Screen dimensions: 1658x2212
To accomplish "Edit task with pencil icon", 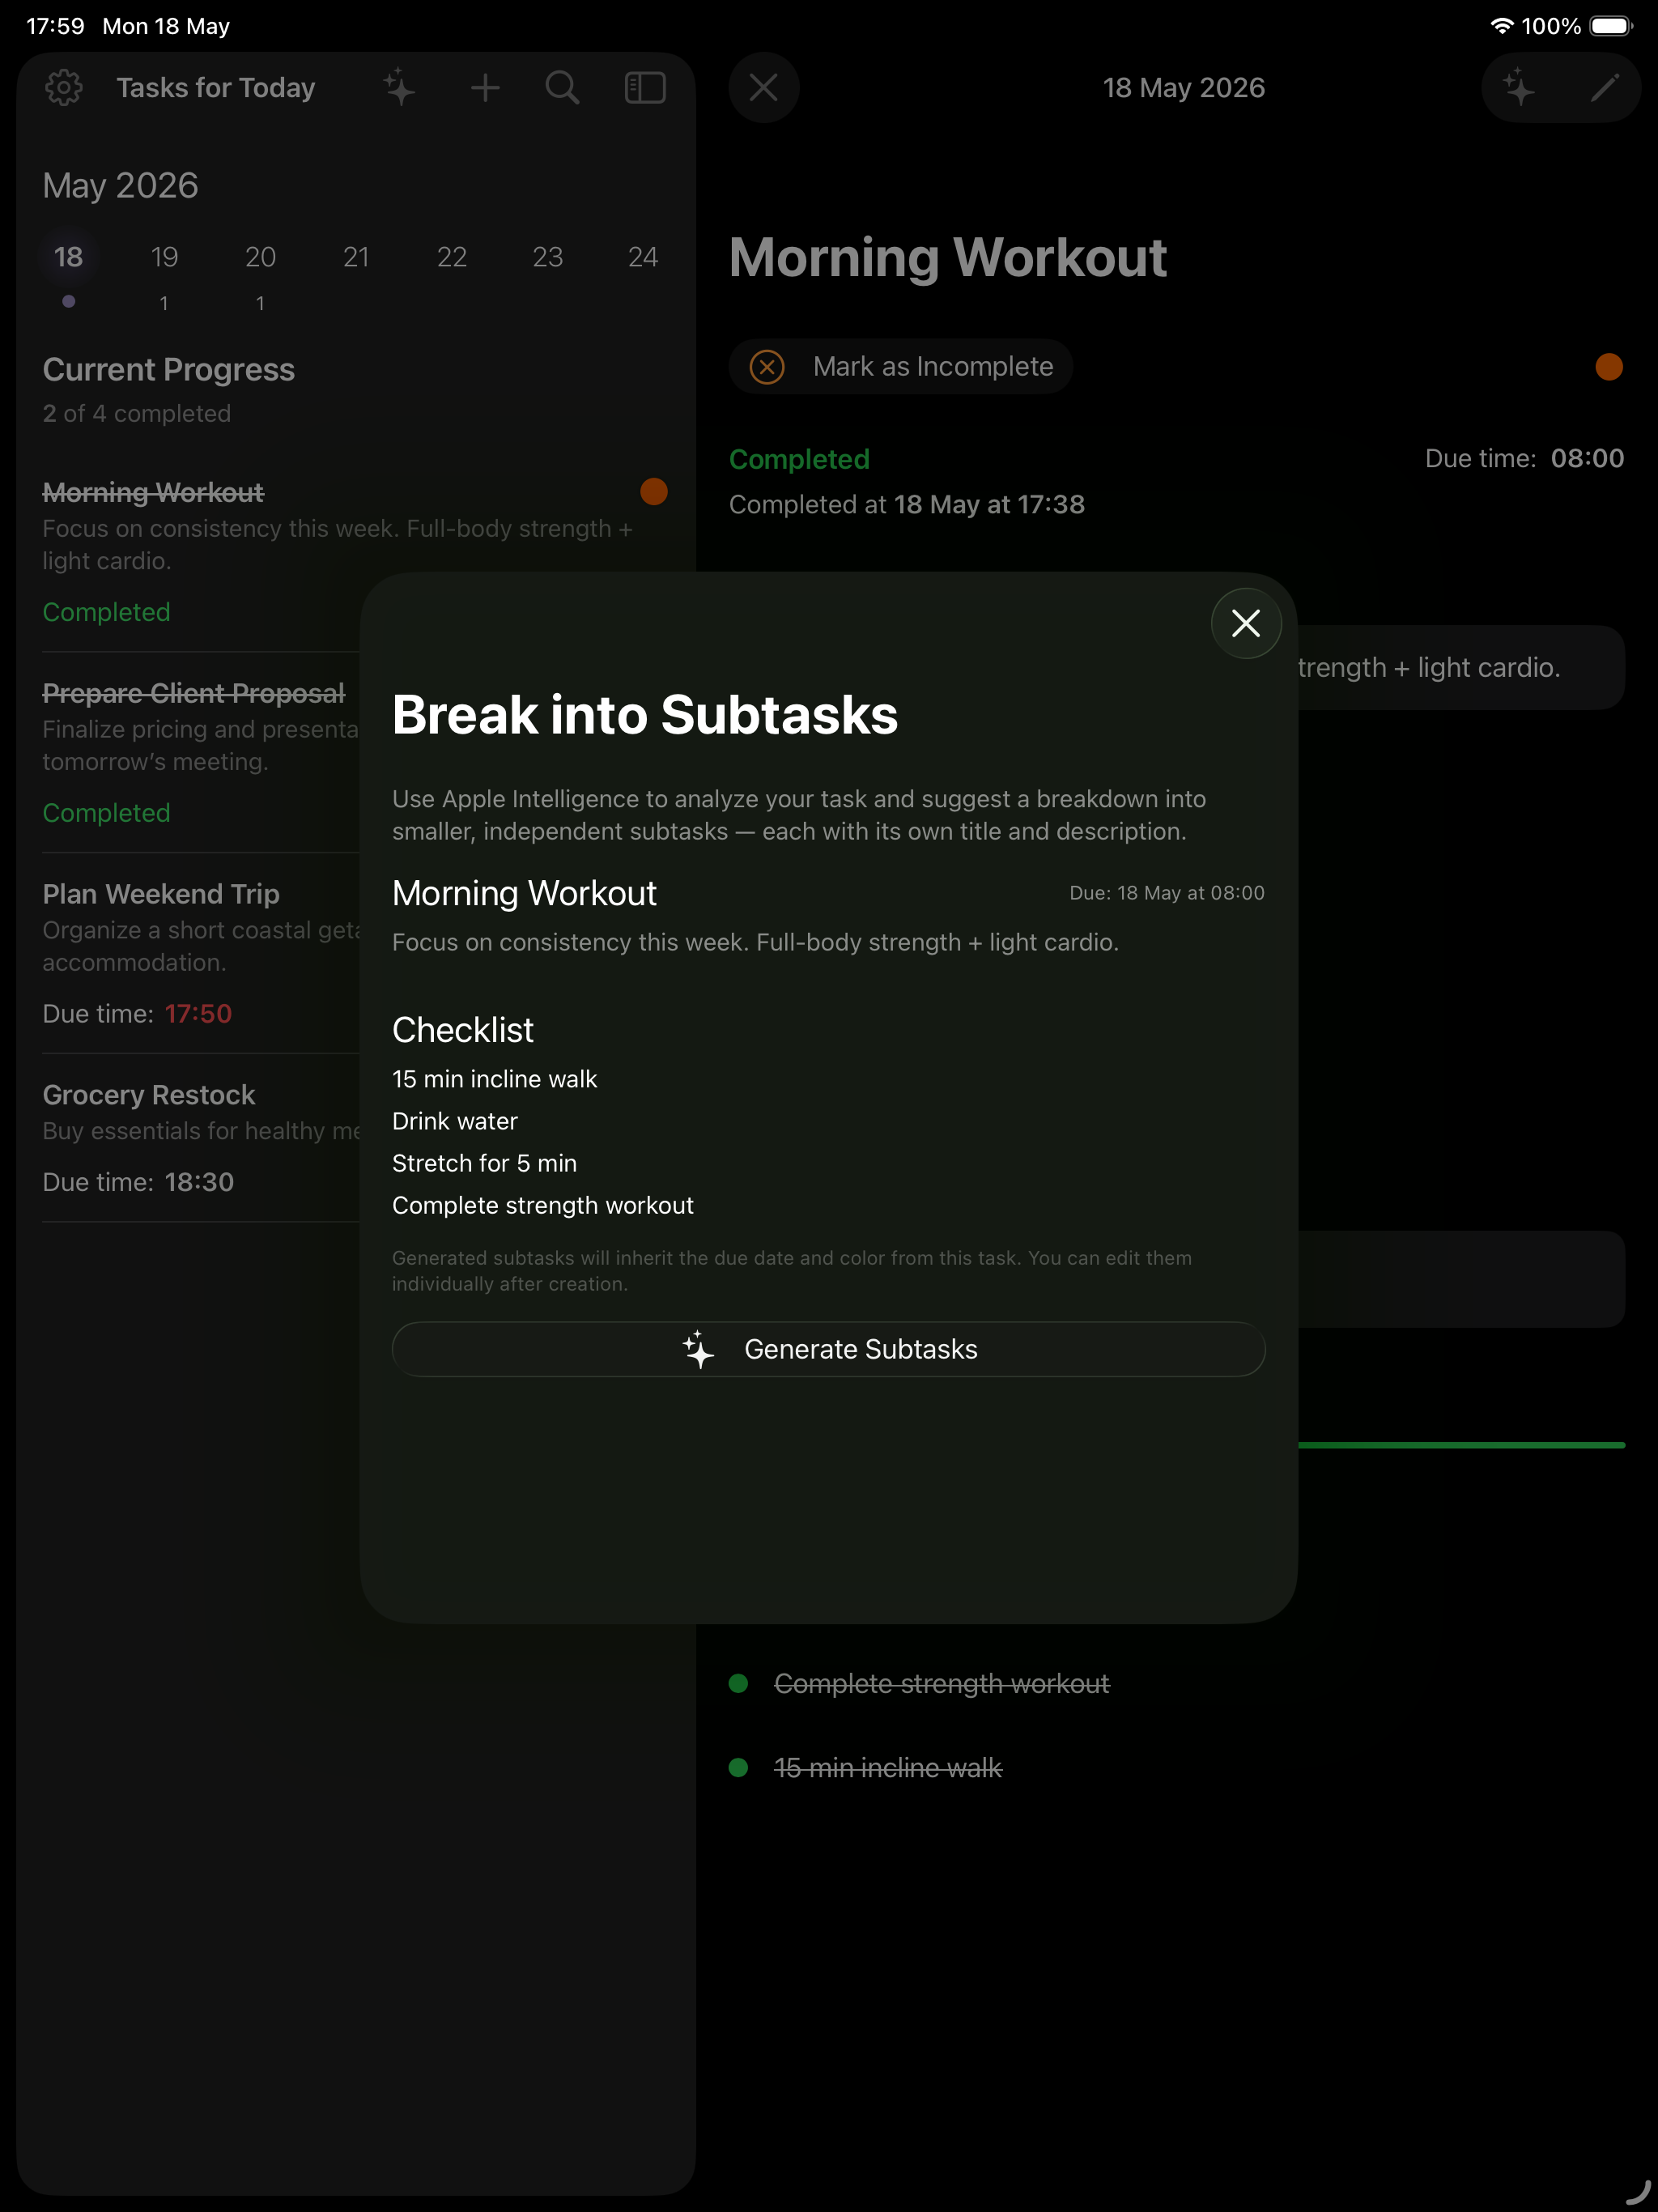I will [x=1604, y=88].
